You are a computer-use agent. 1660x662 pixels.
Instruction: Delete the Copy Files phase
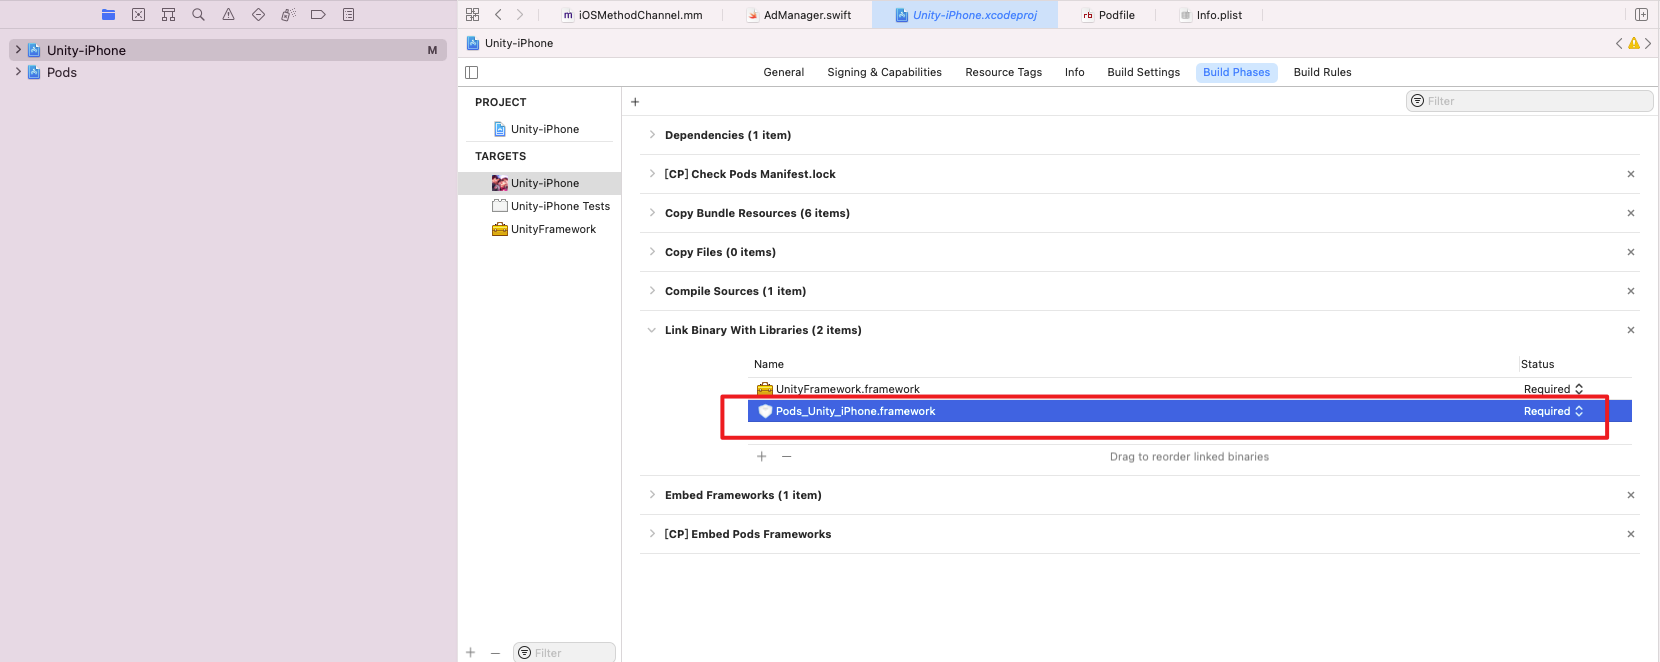(1631, 252)
